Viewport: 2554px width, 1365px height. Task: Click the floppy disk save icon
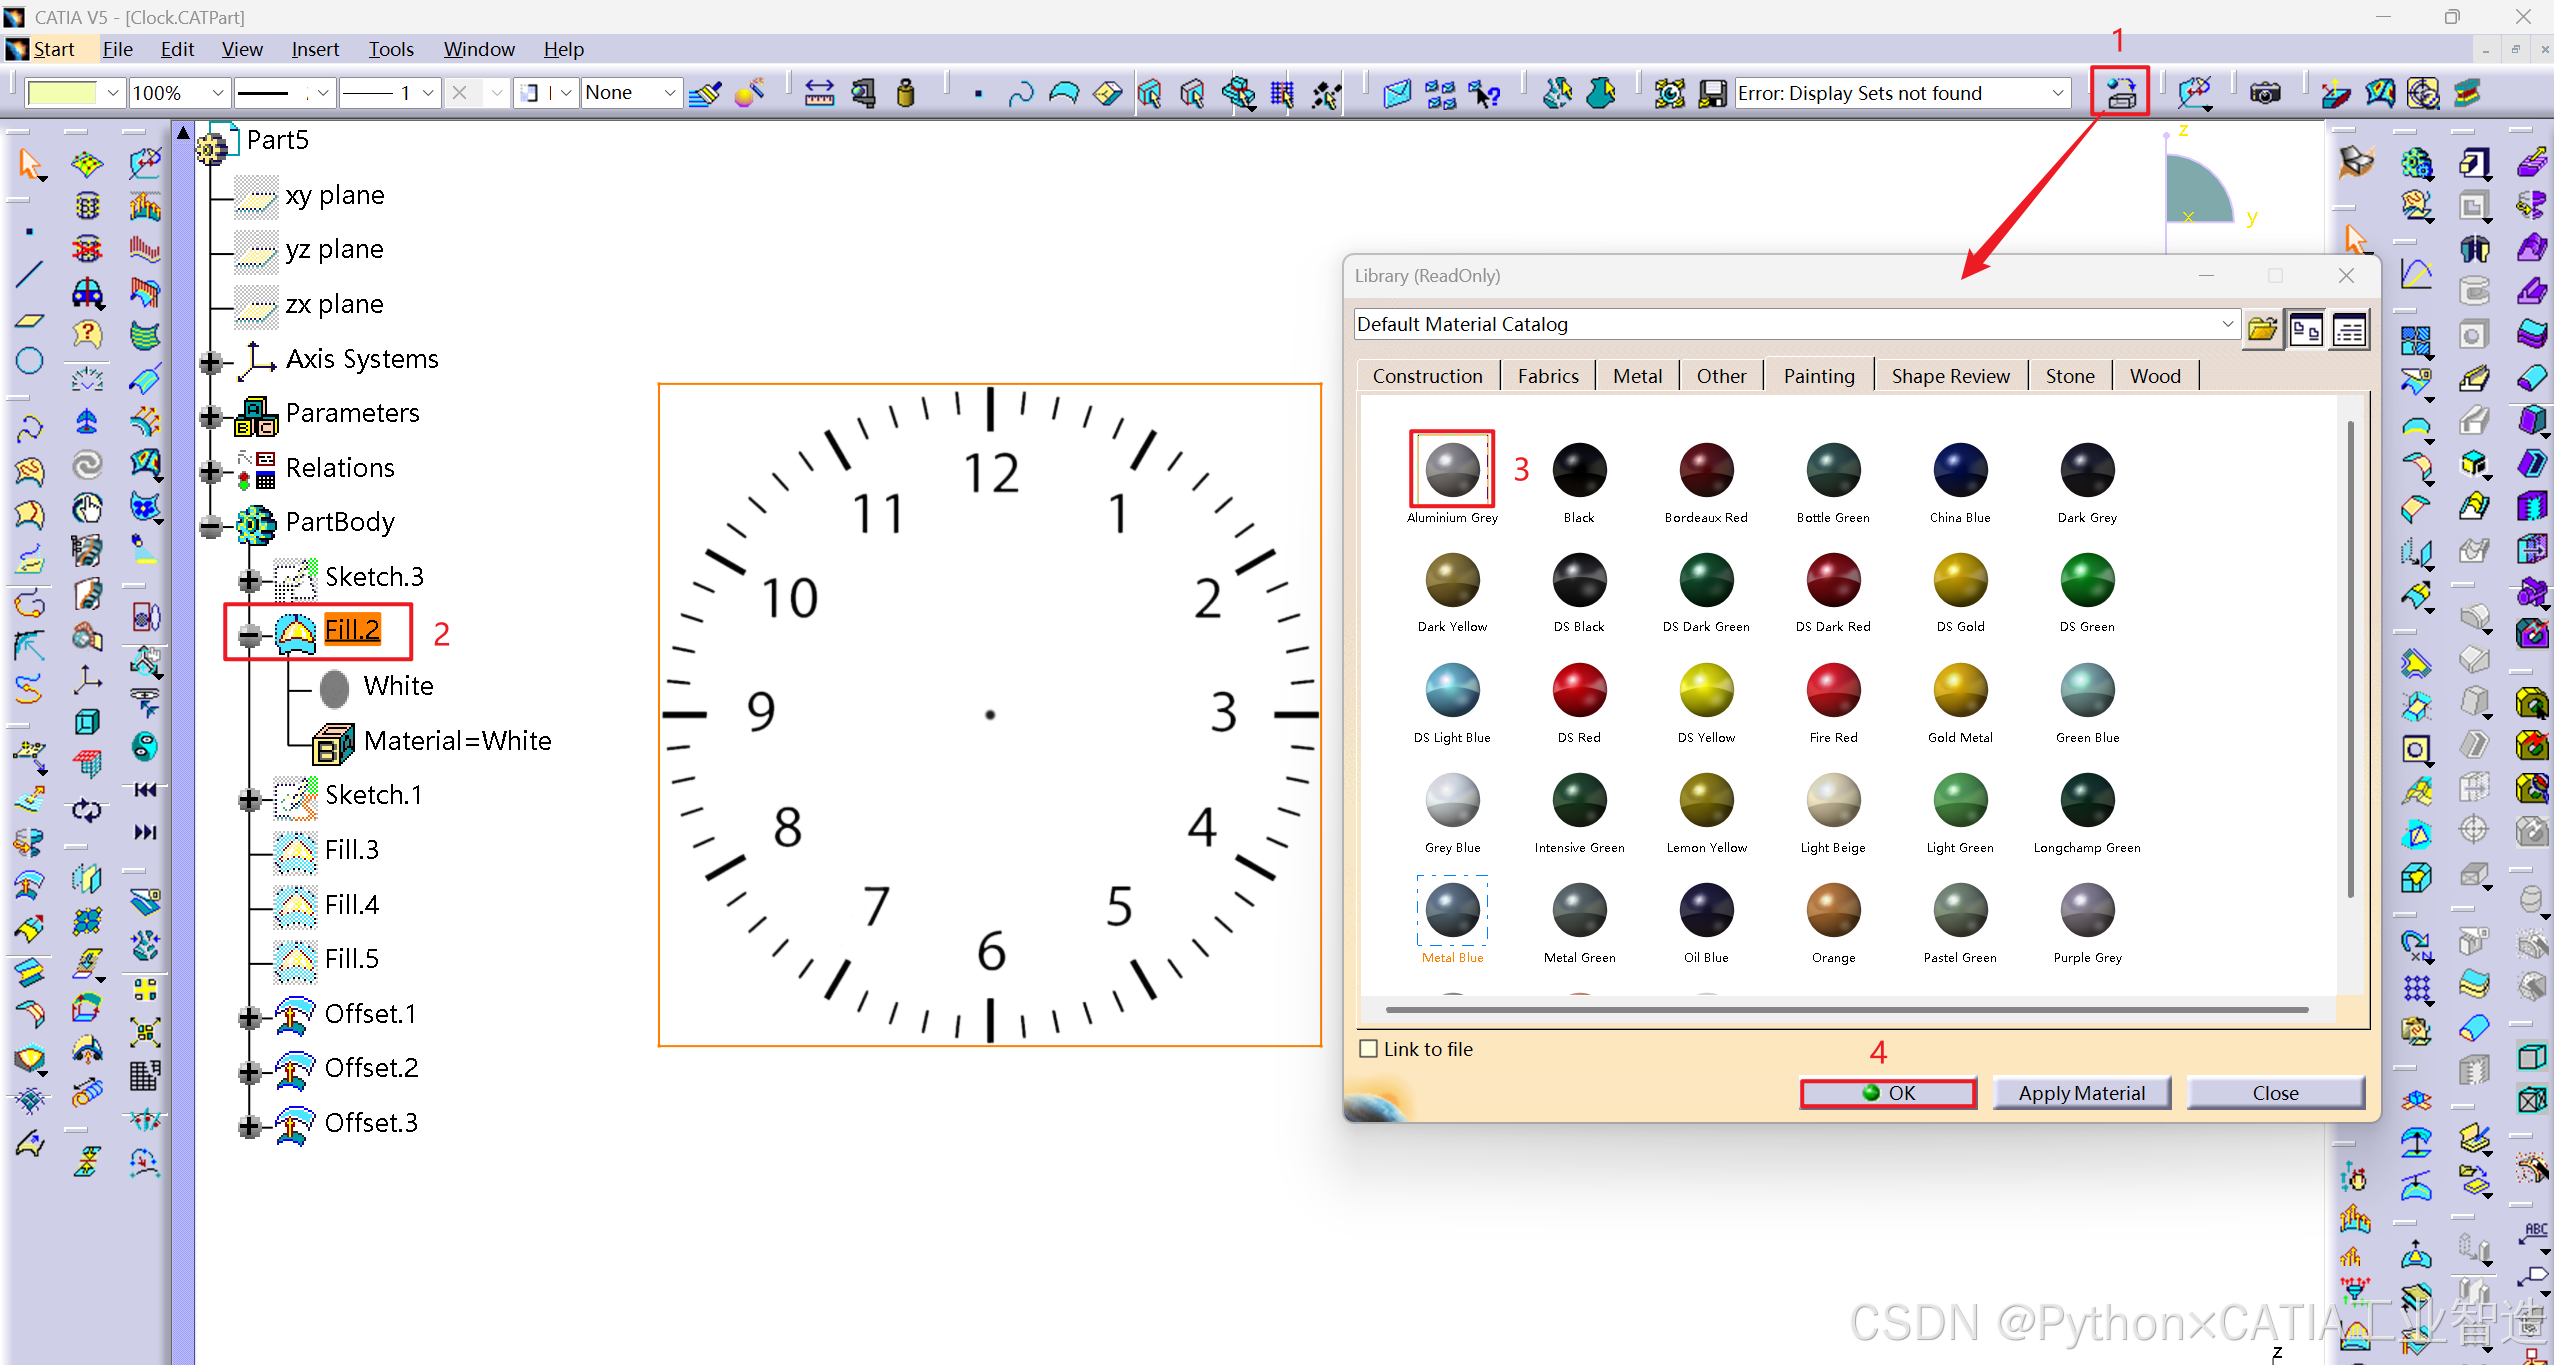tap(1712, 93)
